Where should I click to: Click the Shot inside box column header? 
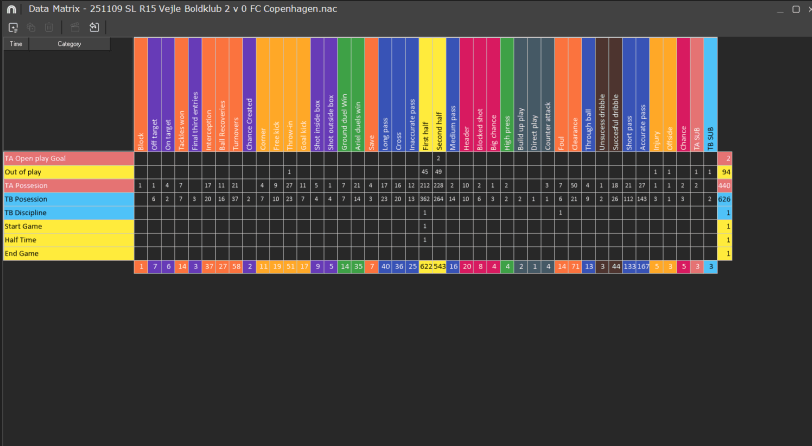click(317, 94)
